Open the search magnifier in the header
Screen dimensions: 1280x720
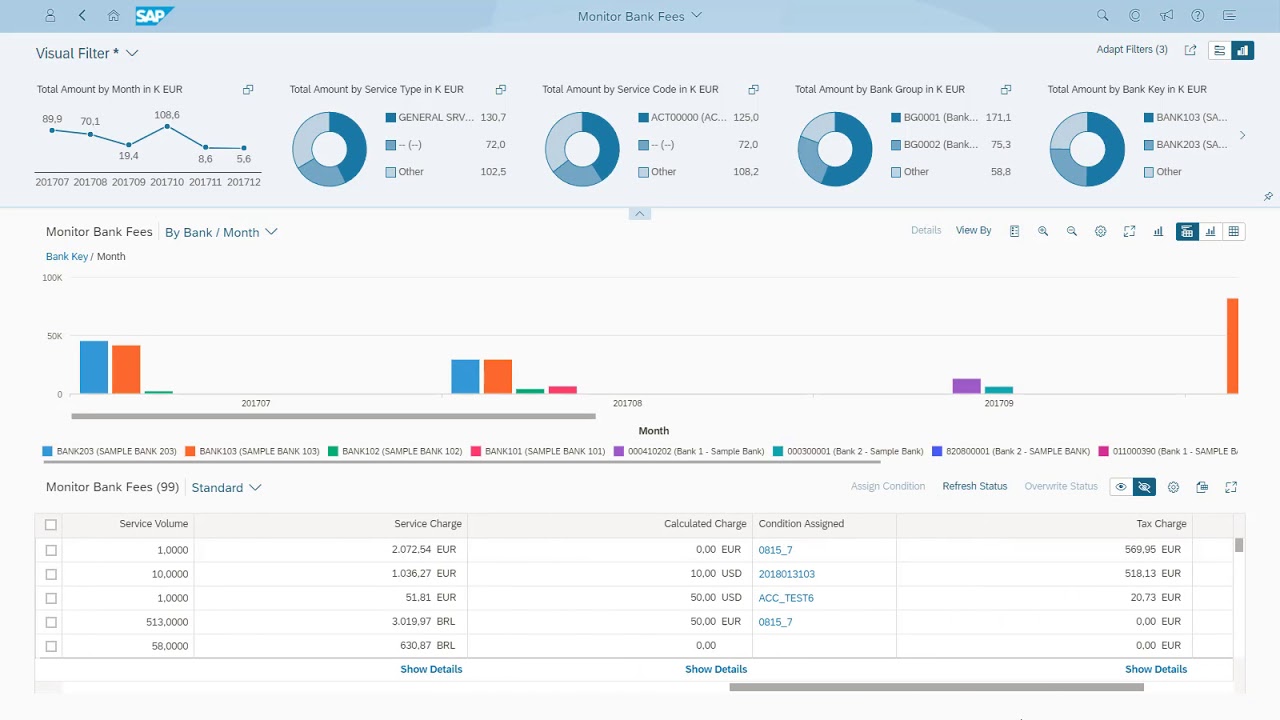coord(1102,16)
